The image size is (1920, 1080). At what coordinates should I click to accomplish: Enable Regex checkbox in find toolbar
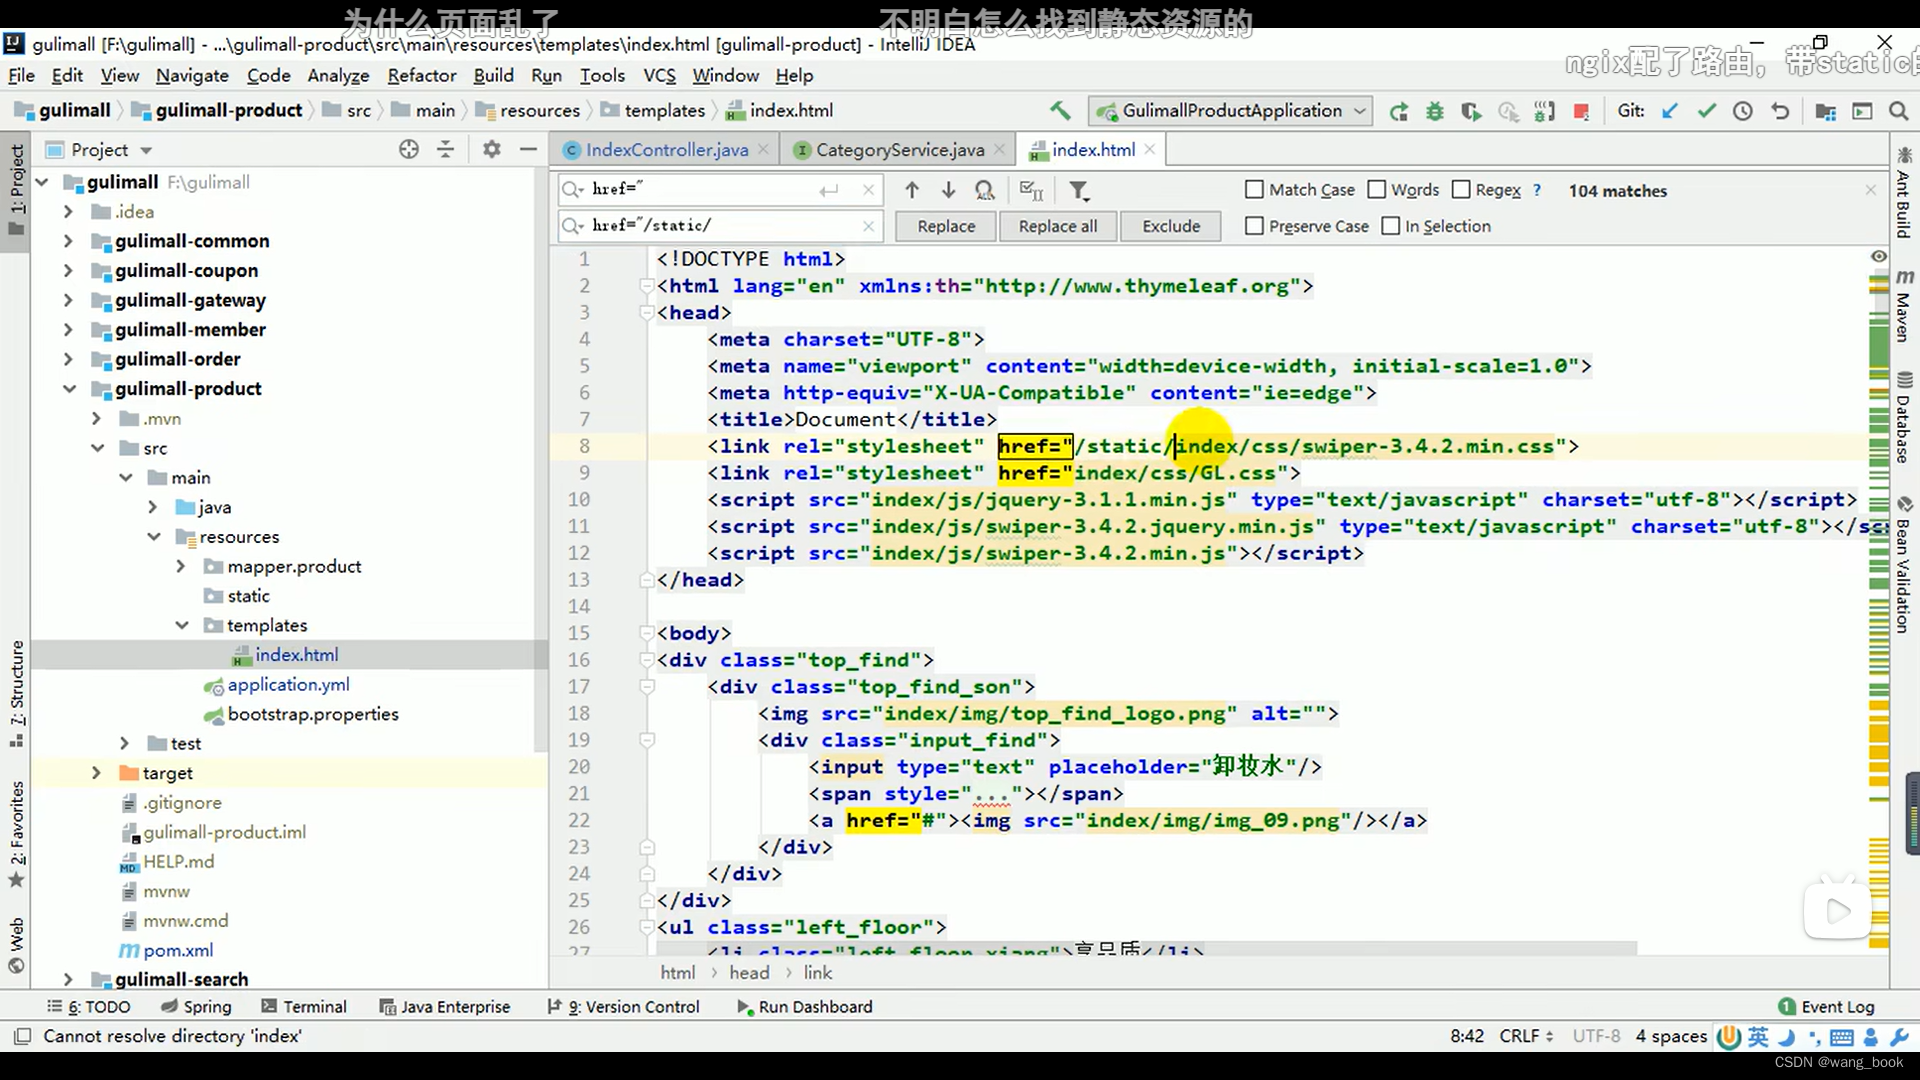pyautogui.click(x=1460, y=190)
